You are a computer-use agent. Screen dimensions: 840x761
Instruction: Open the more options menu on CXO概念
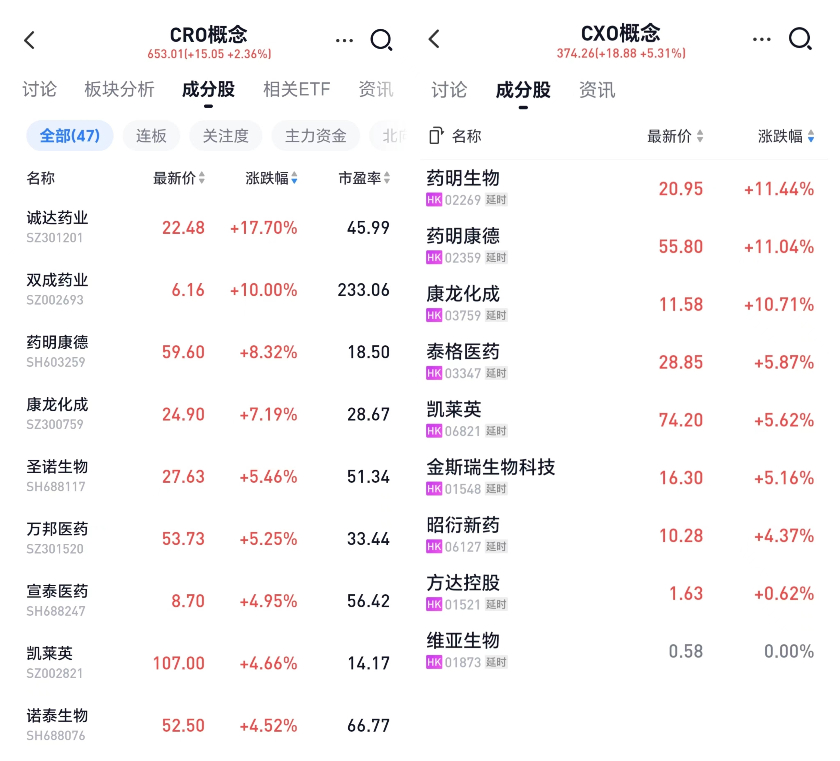(764, 39)
